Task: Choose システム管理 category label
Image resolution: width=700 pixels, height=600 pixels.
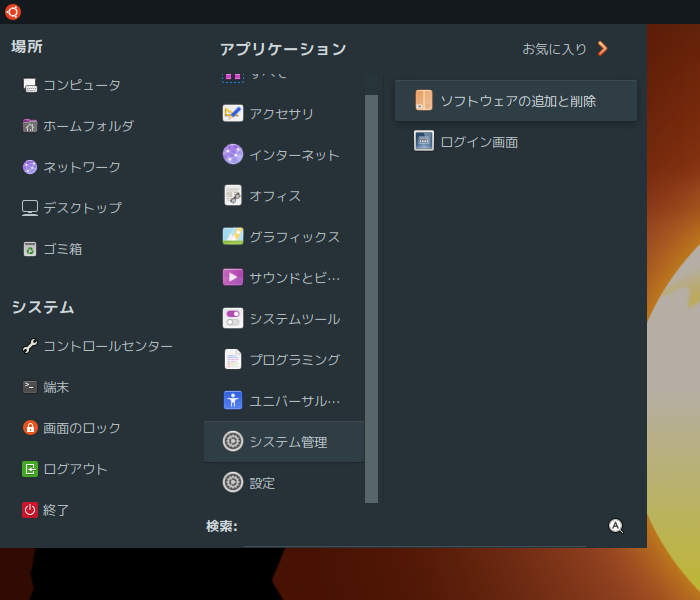Action: click(288, 442)
